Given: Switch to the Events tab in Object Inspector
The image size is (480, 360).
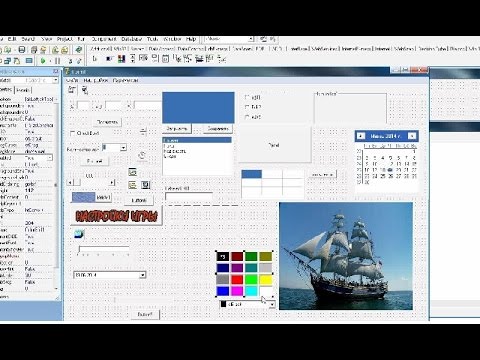Looking at the screenshot, I should point(23,90).
